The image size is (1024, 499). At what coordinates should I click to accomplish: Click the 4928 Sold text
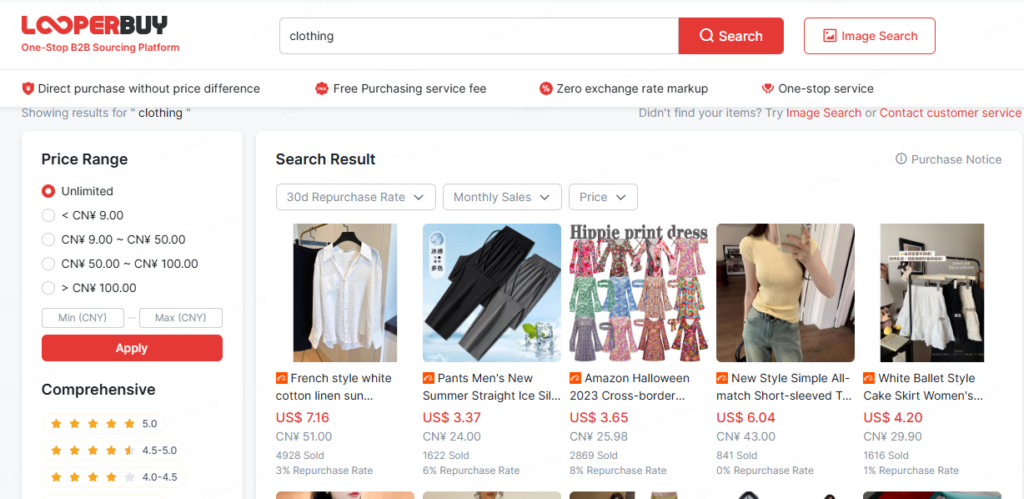pos(300,456)
